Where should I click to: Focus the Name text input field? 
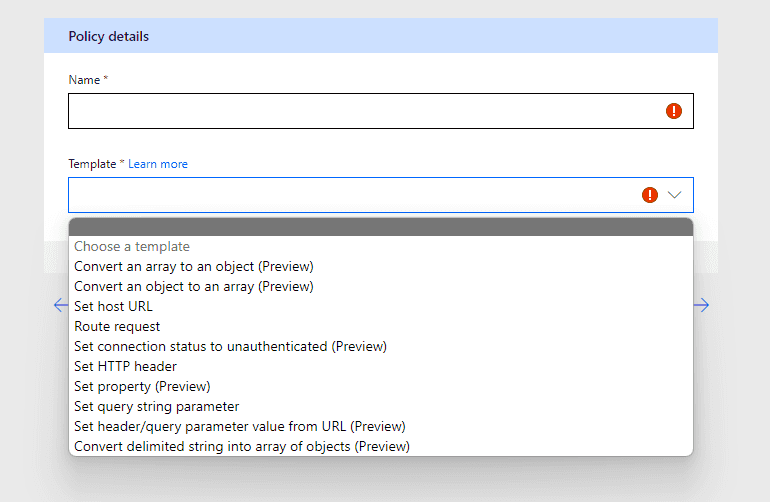click(381, 111)
